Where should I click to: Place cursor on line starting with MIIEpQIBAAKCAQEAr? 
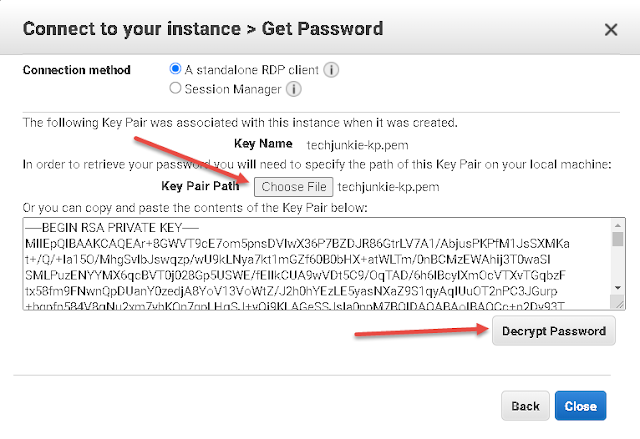click(x=297, y=244)
